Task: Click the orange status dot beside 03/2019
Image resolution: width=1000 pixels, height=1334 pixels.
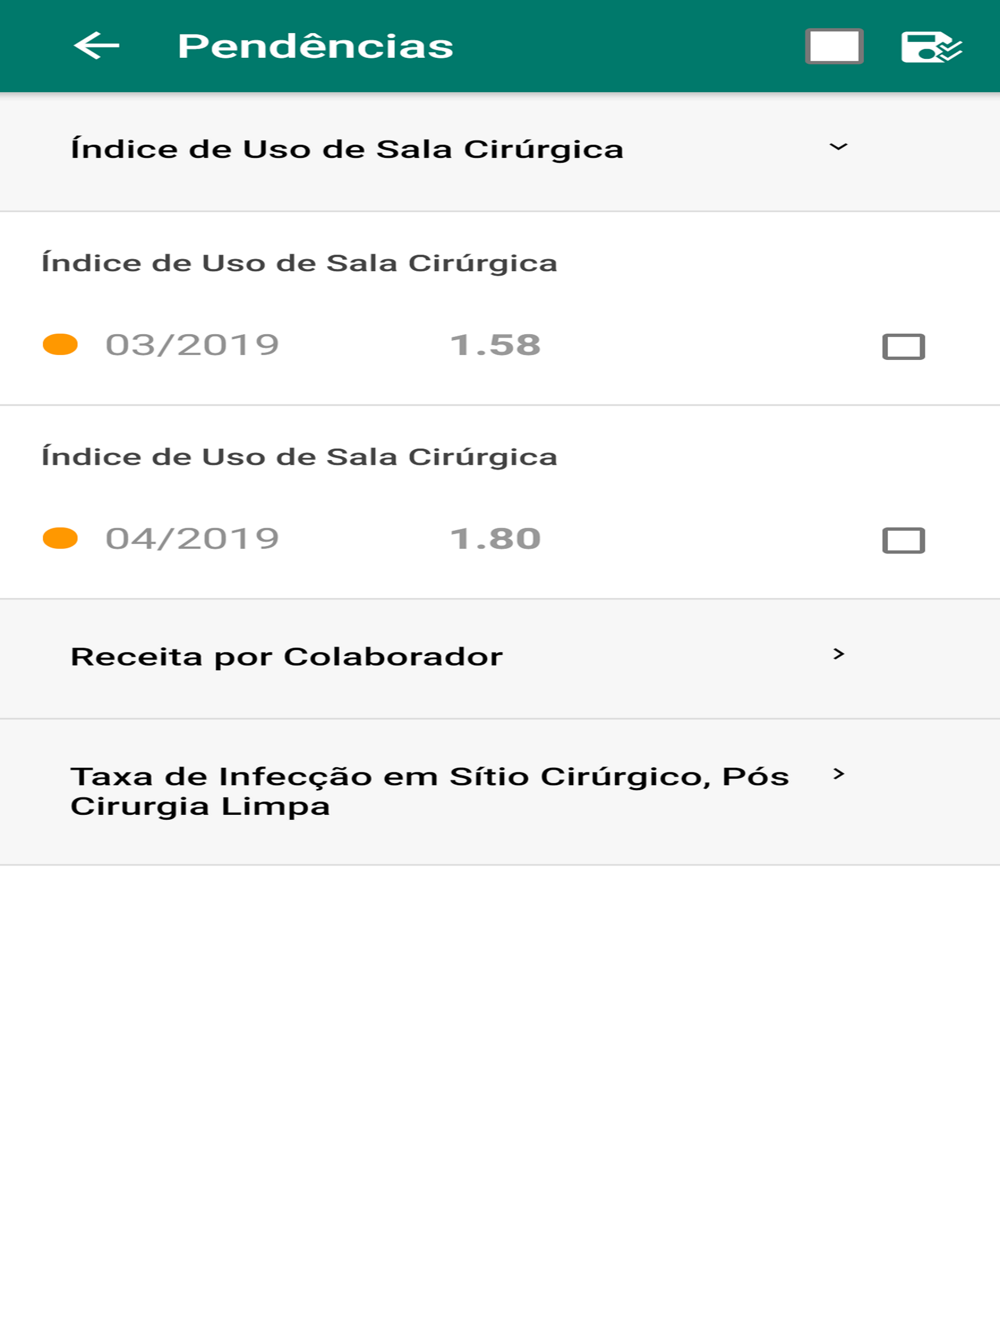Action: tap(60, 345)
